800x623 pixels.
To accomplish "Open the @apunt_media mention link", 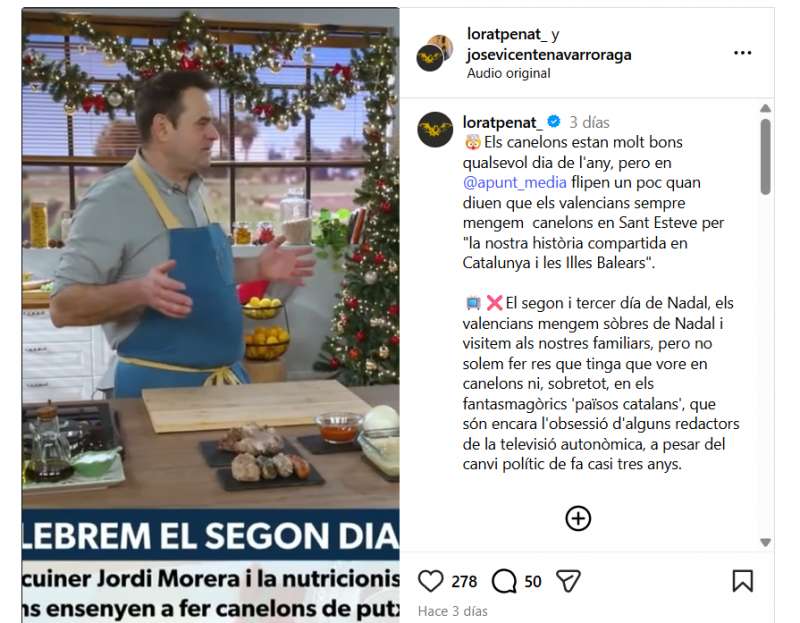I will pyautogui.click(x=514, y=182).
